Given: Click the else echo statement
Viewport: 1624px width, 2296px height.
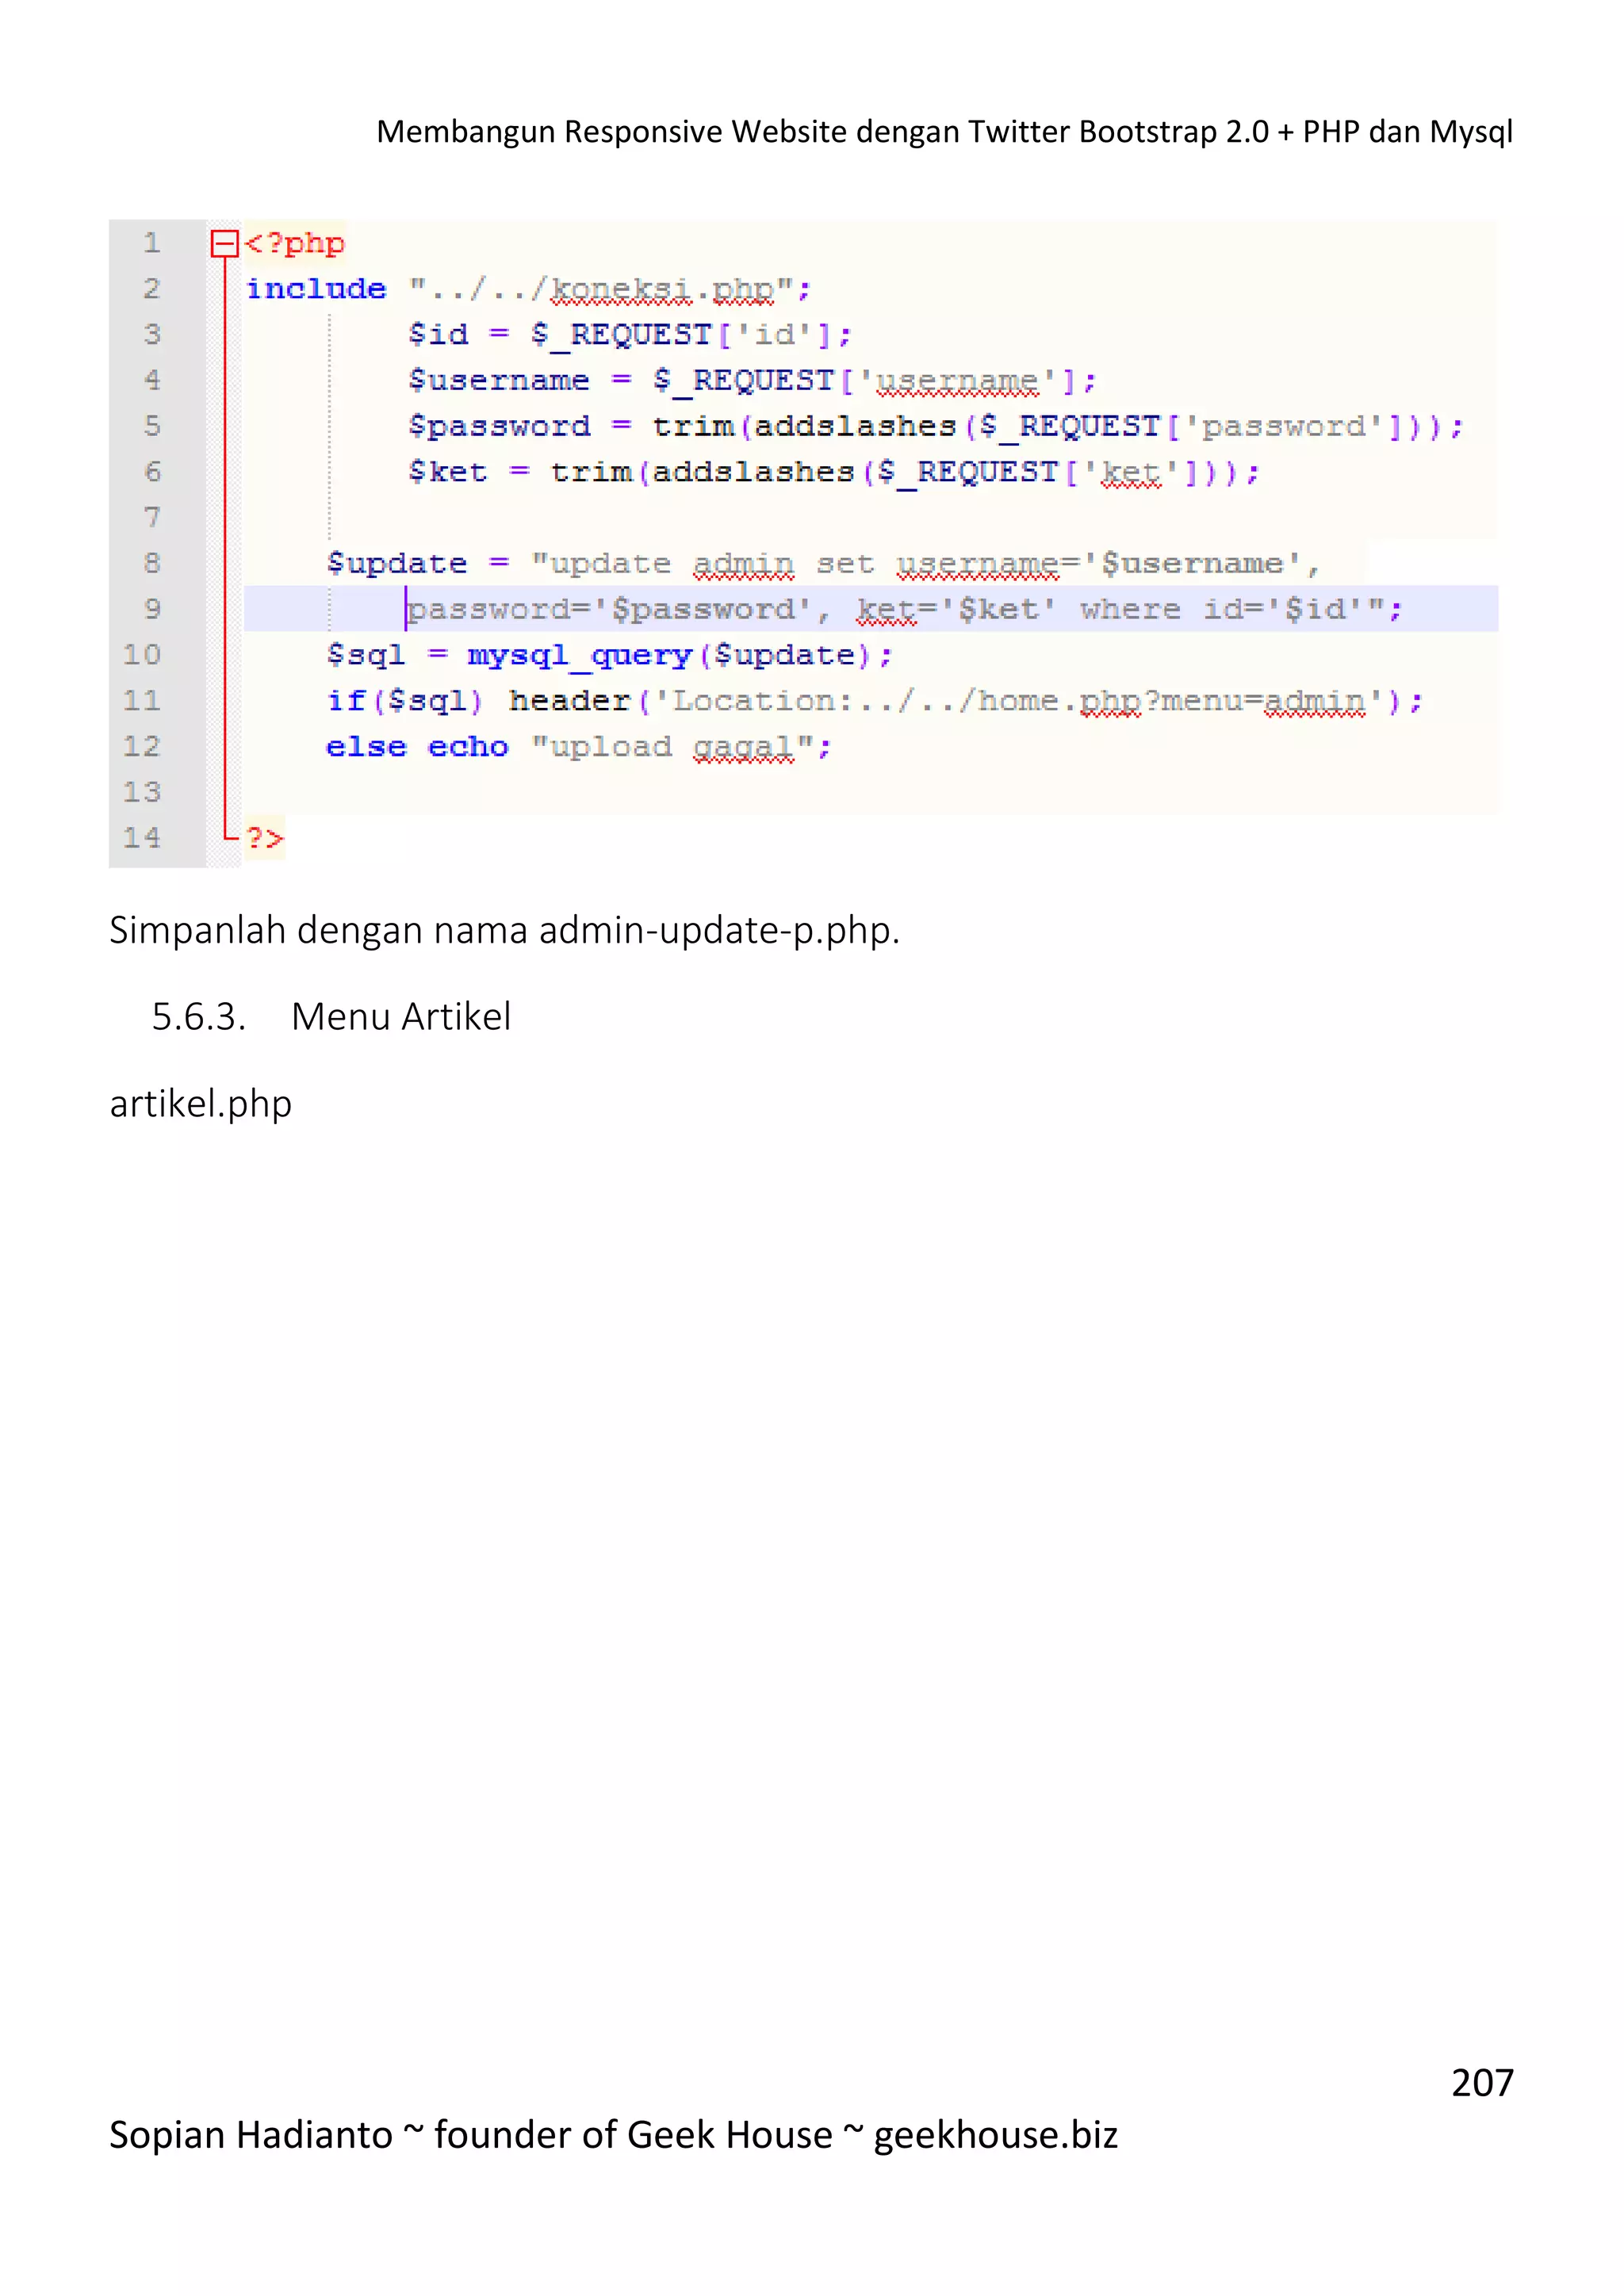Looking at the screenshot, I should (417, 747).
